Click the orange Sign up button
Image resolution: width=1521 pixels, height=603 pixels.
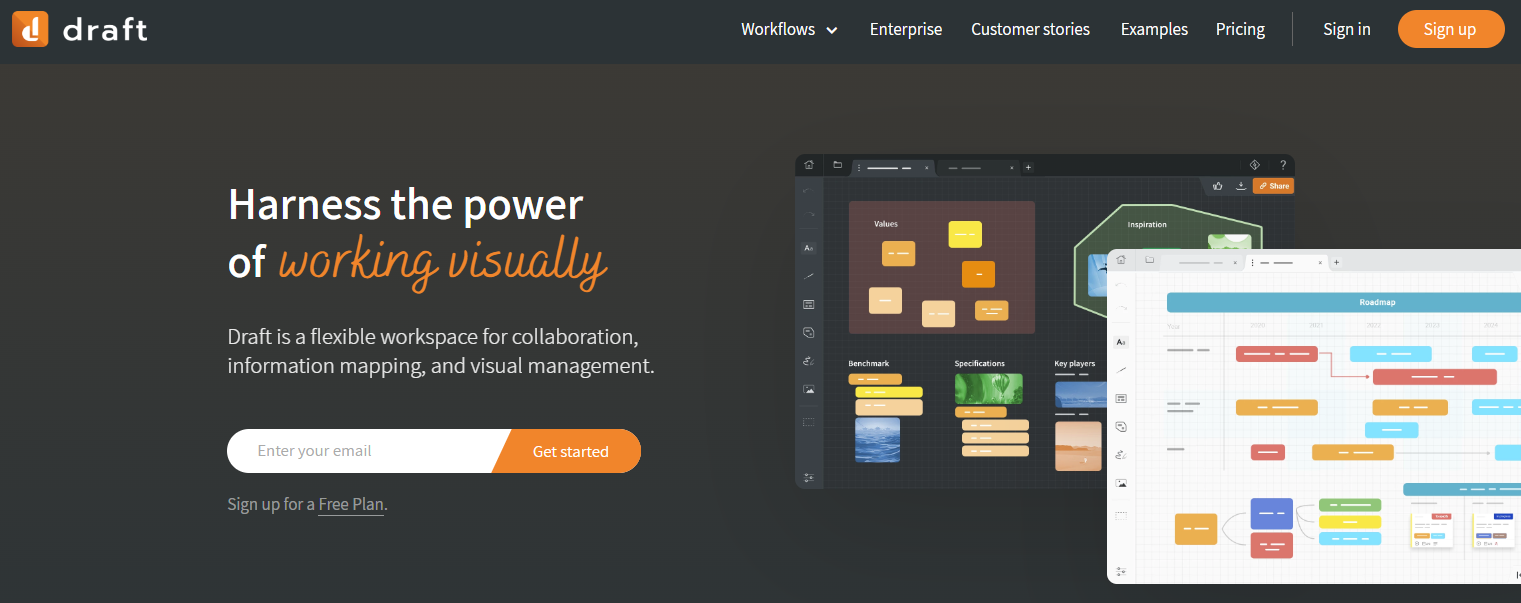[1451, 29]
